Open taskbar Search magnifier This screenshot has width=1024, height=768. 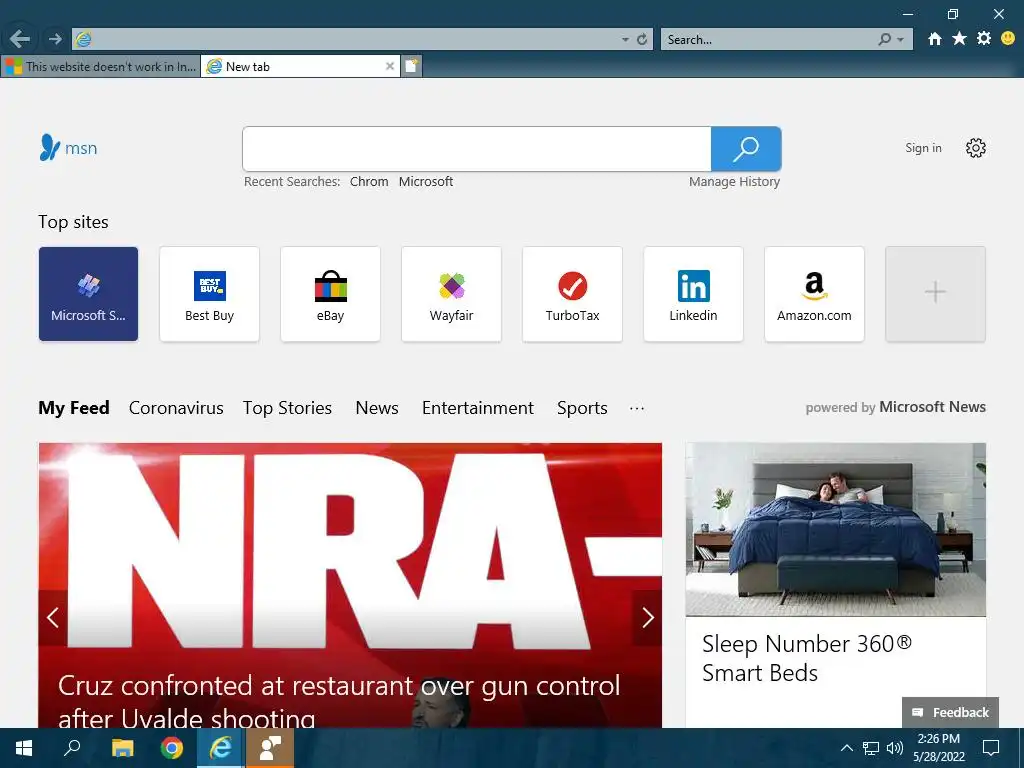[72, 748]
